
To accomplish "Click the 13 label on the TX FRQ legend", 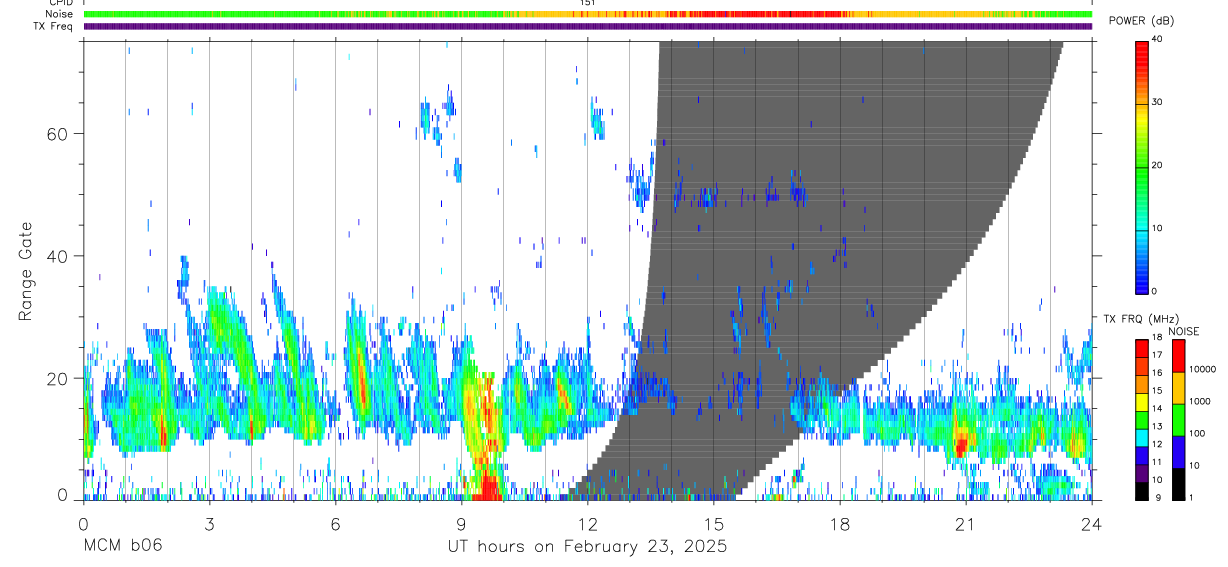I will pyautogui.click(x=1156, y=426).
